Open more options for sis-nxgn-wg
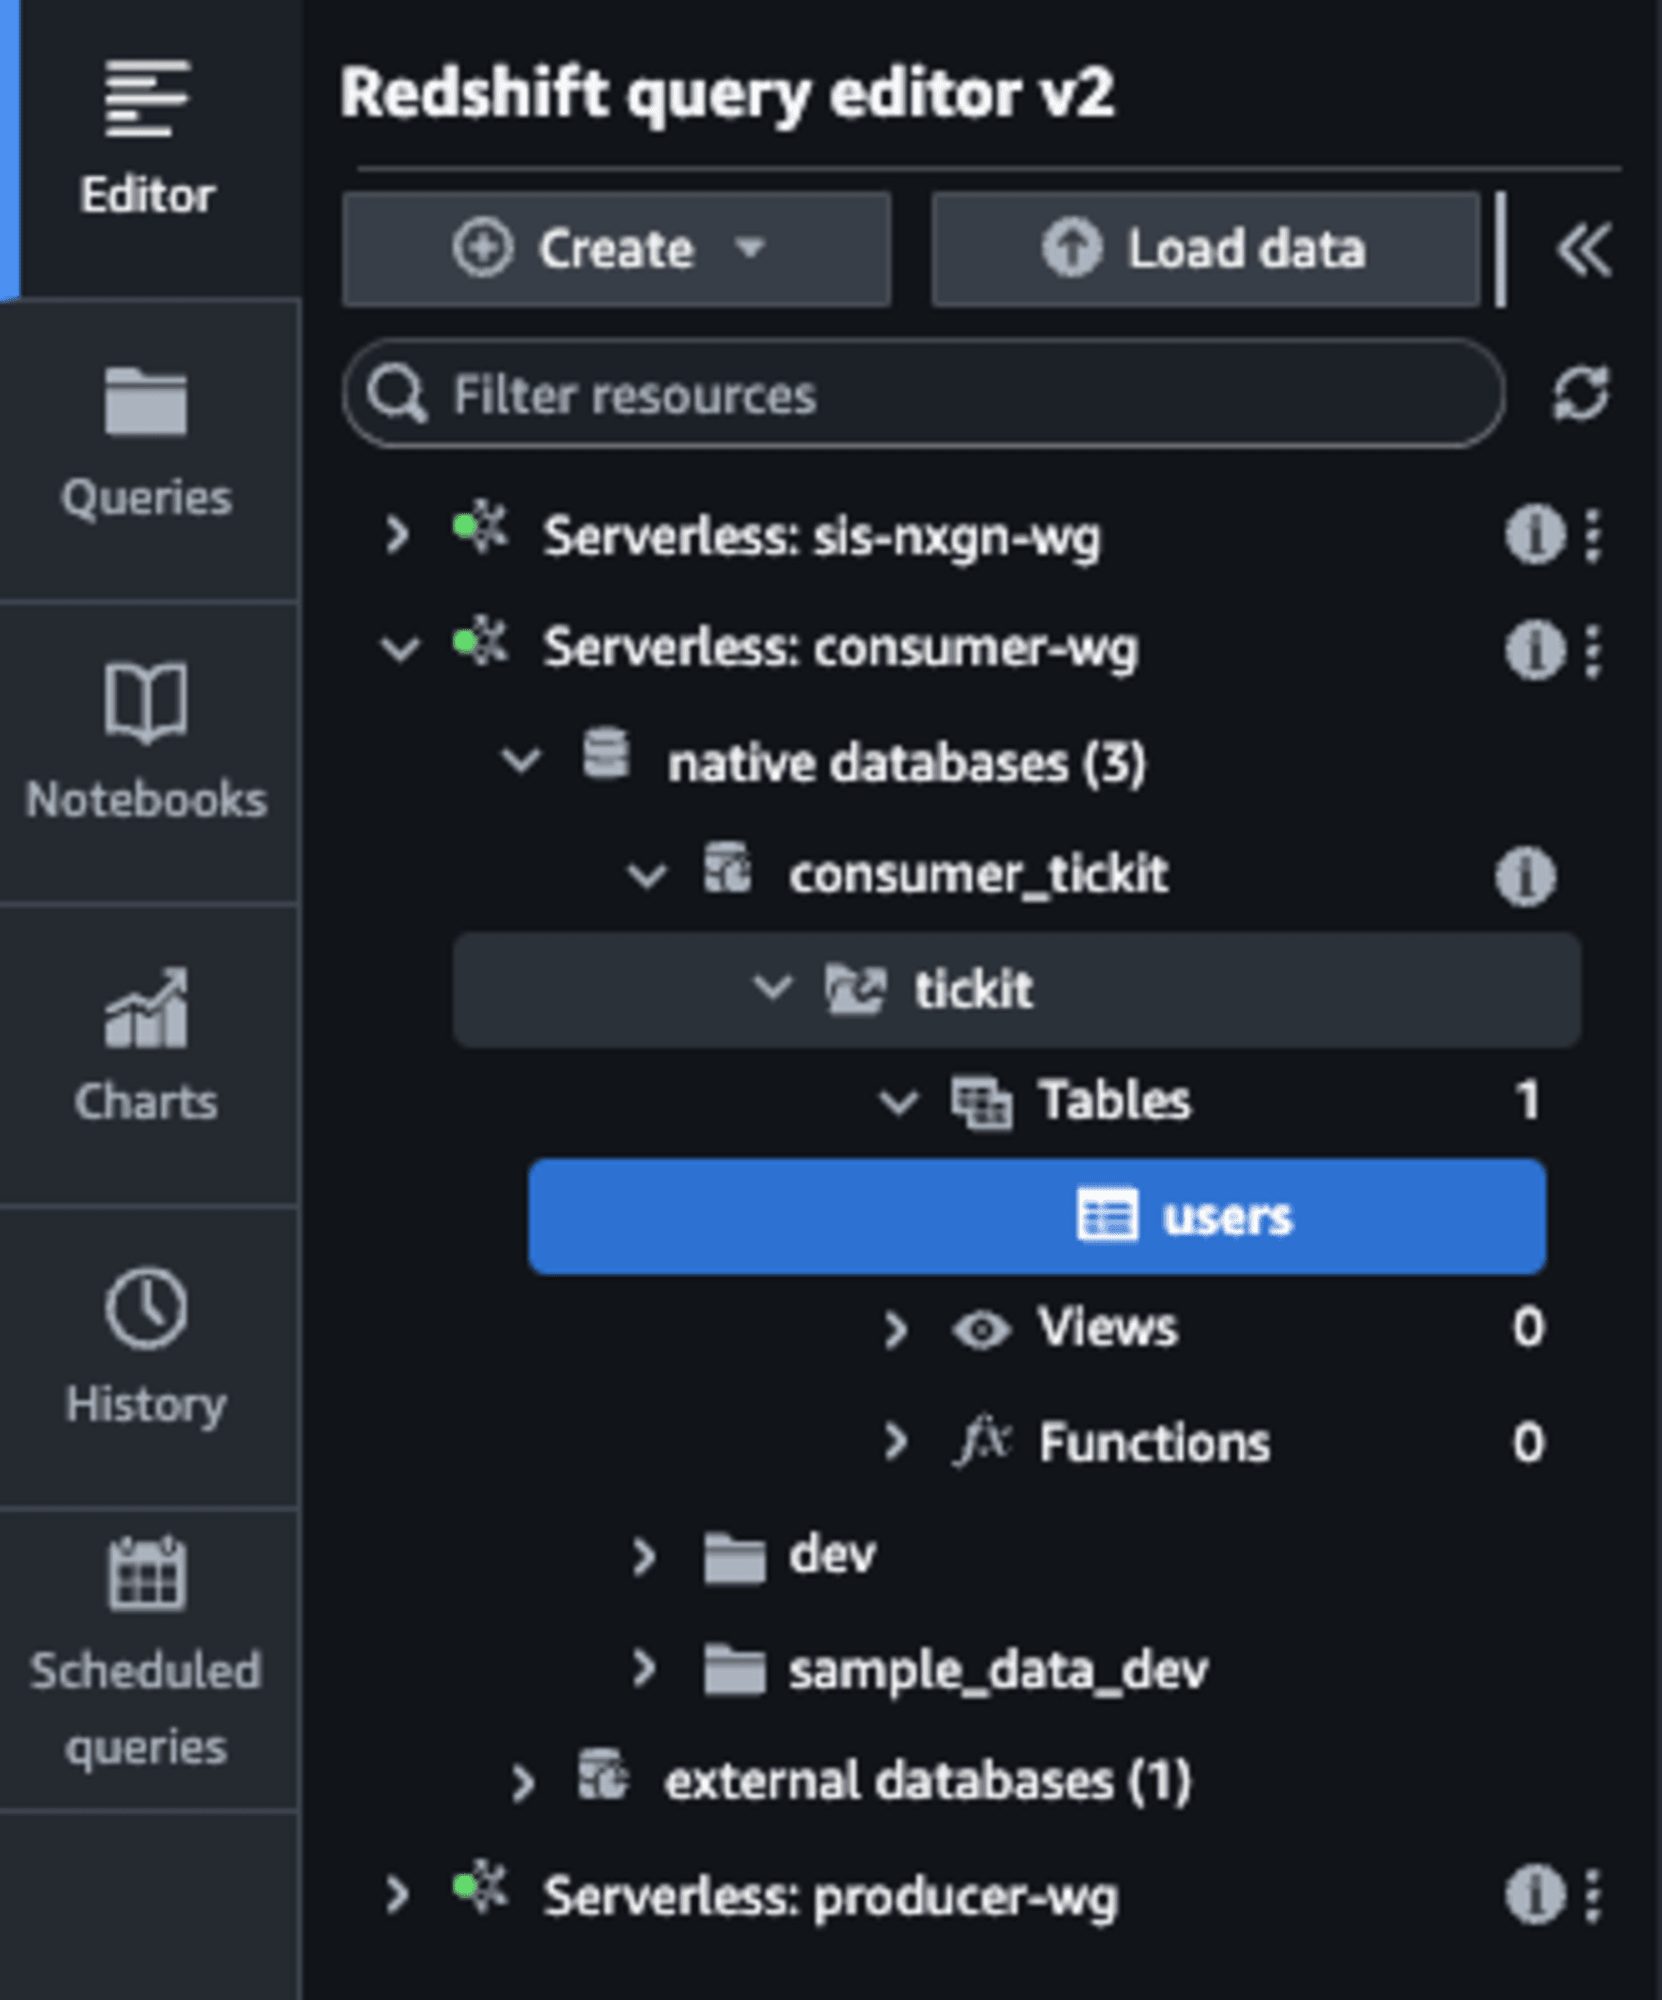1662x2000 pixels. (x=1593, y=535)
